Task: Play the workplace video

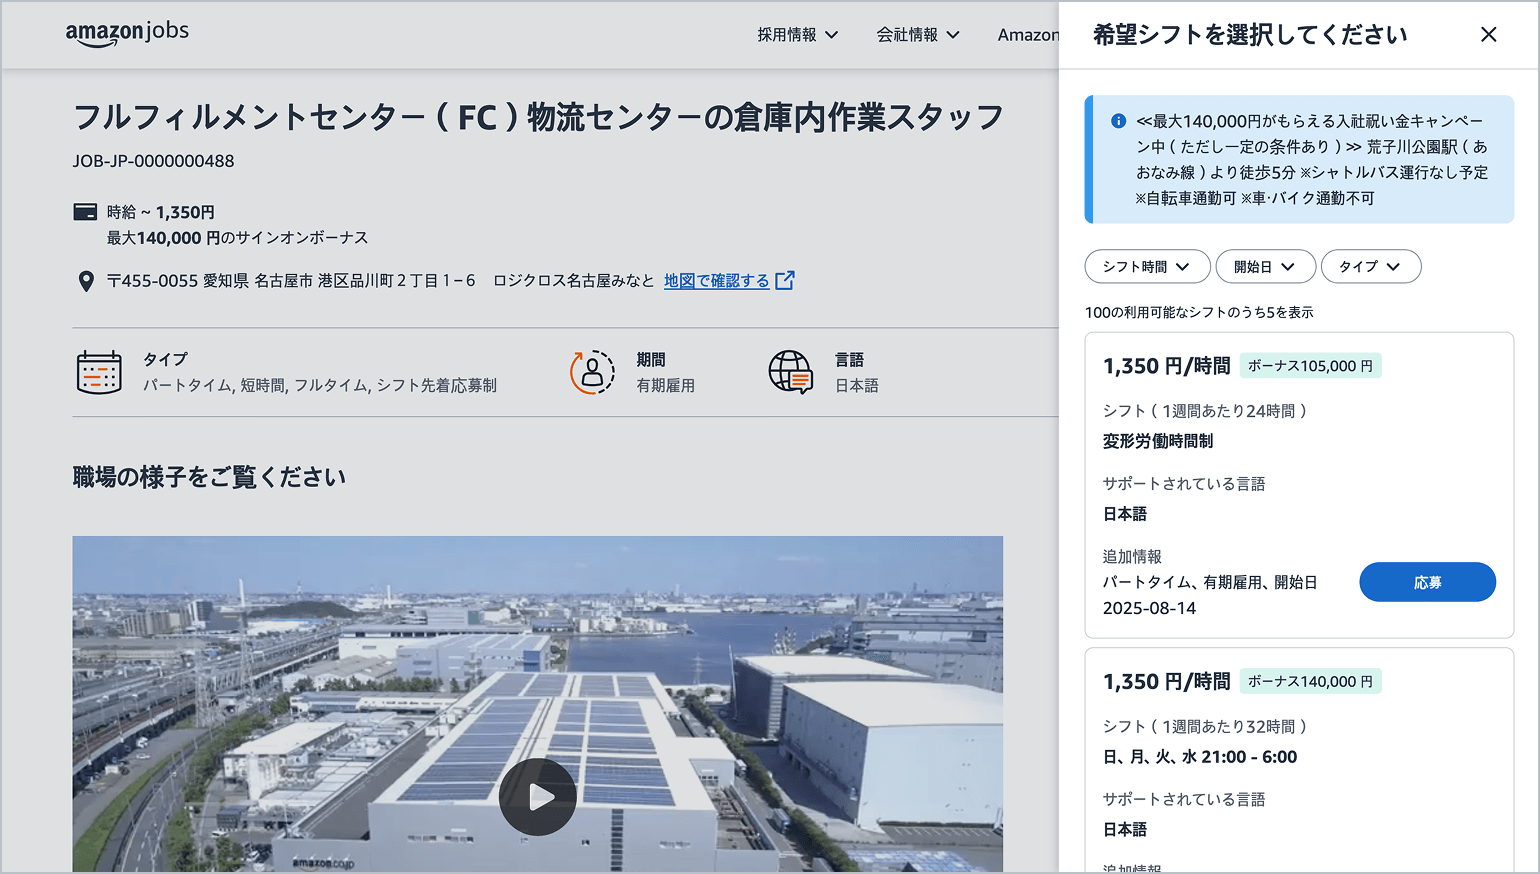Action: (538, 797)
